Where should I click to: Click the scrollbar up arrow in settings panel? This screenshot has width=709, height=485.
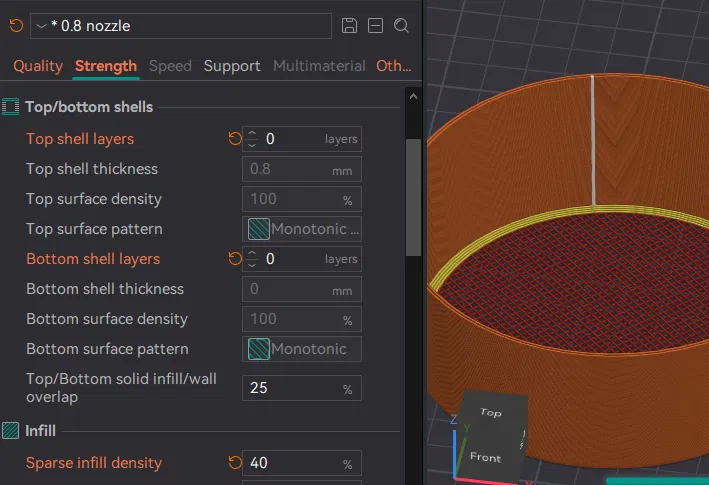(x=413, y=96)
